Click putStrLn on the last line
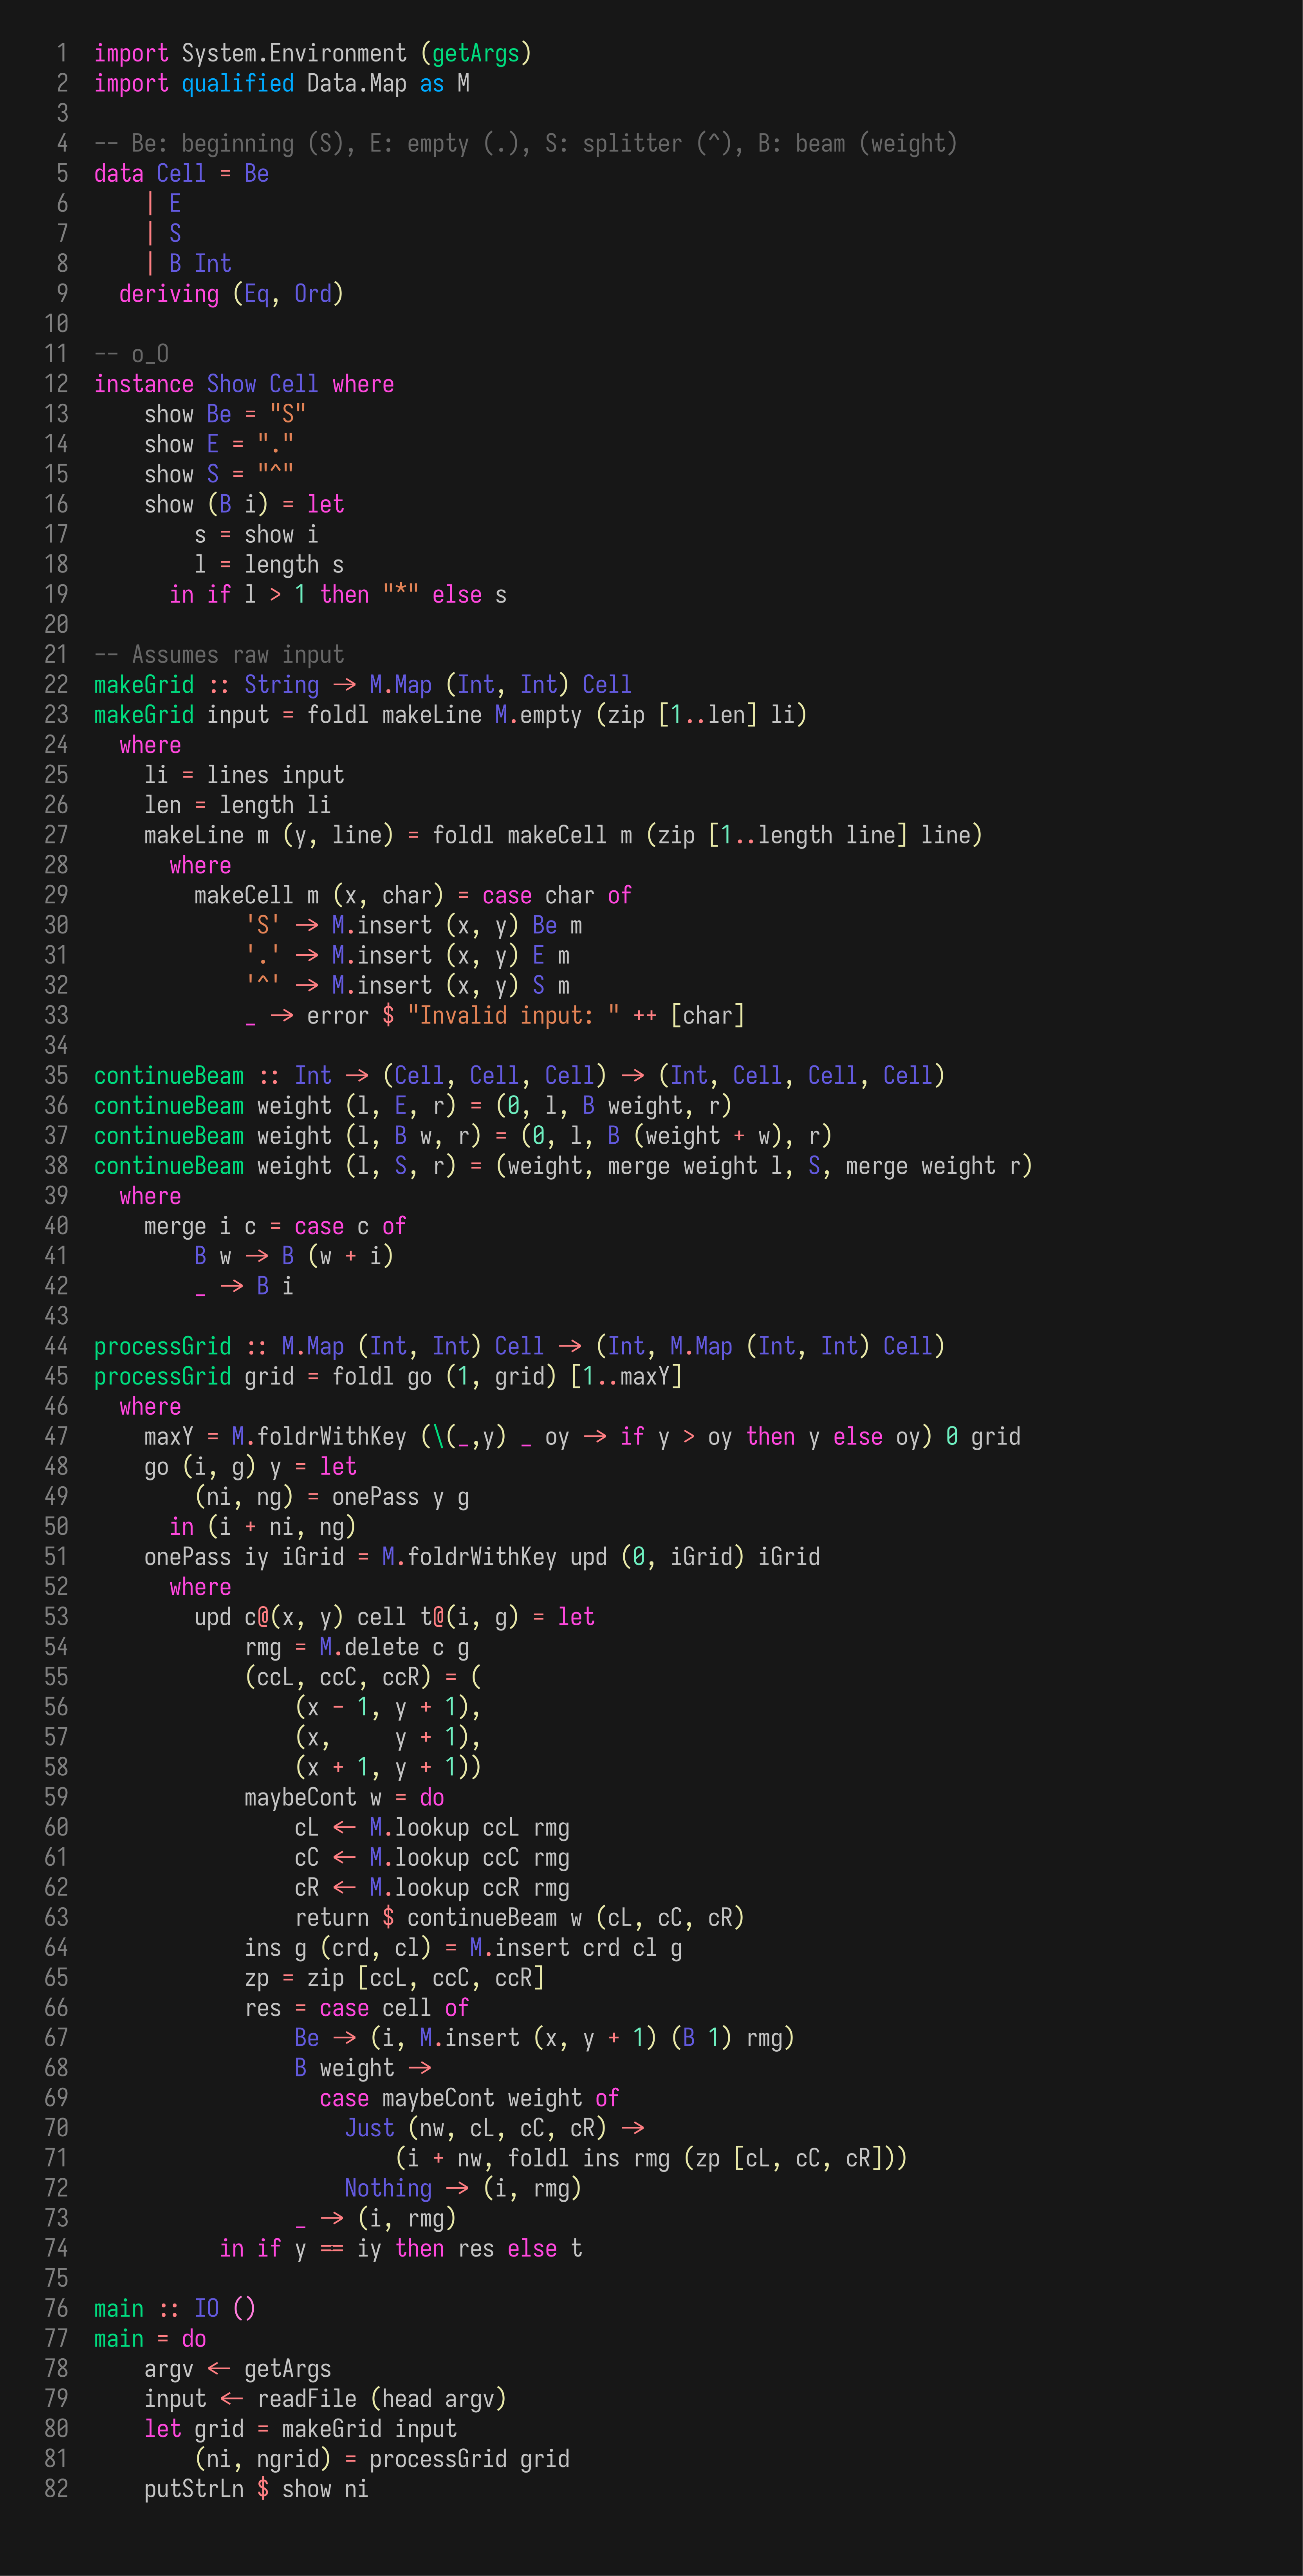 [193, 2490]
